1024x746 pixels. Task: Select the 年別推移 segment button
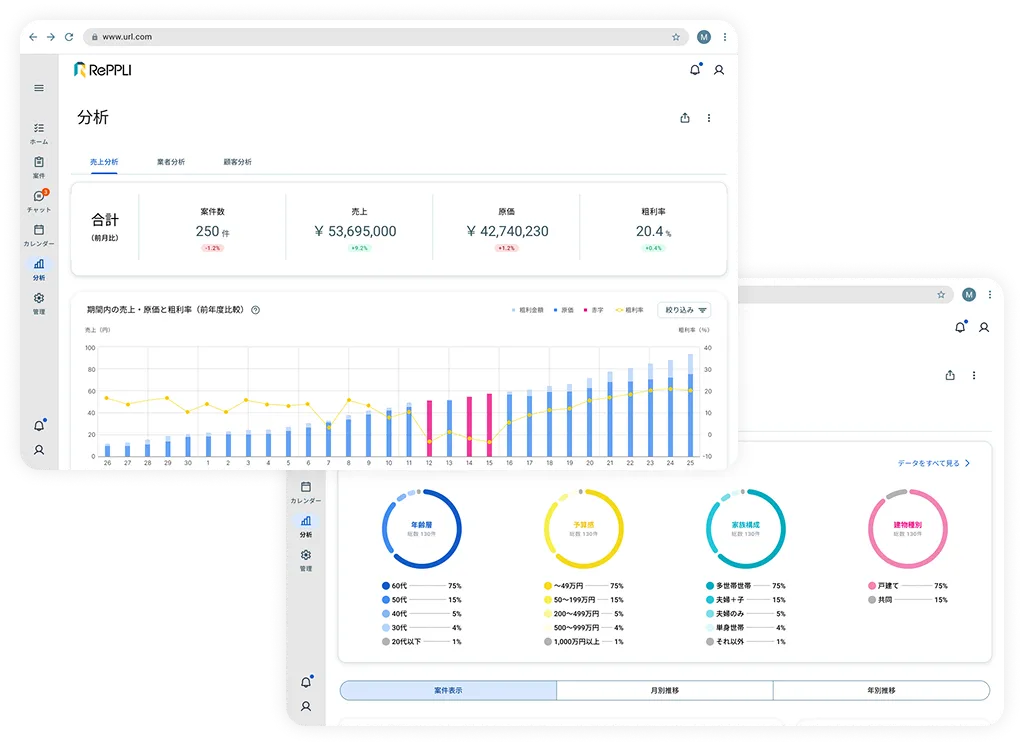(880, 690)
